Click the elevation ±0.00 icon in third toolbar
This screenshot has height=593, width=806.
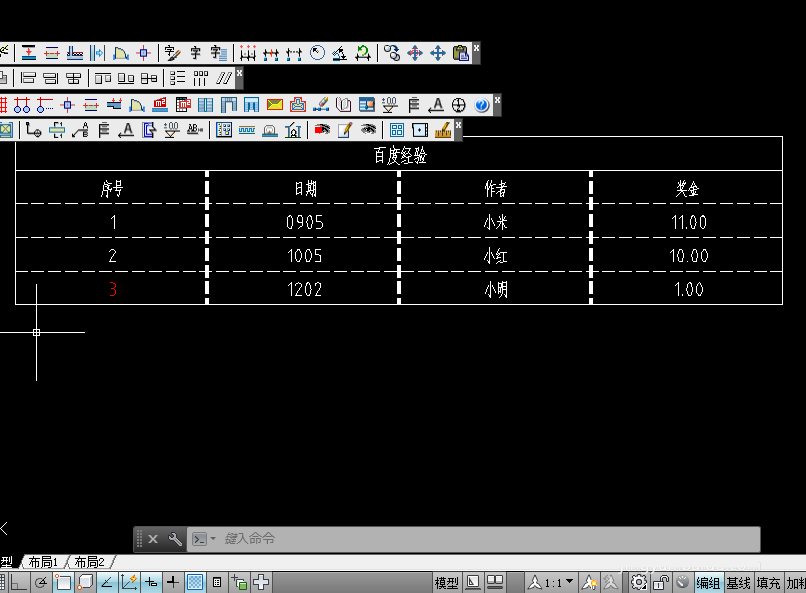pyautogui.click(x=390, y=105)
